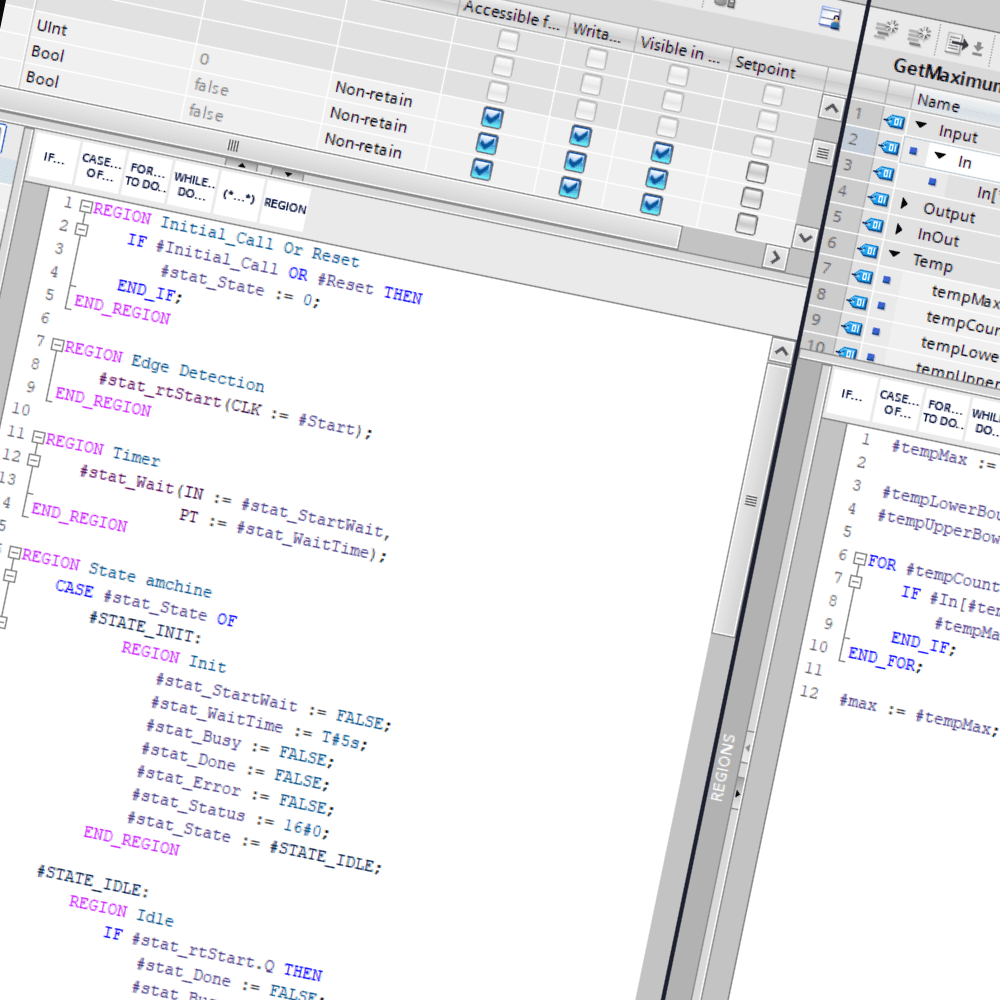Click the variable table scroll down arrow
The image size is (1000, 1000).
pyautogui.click(x=805, y=237)
